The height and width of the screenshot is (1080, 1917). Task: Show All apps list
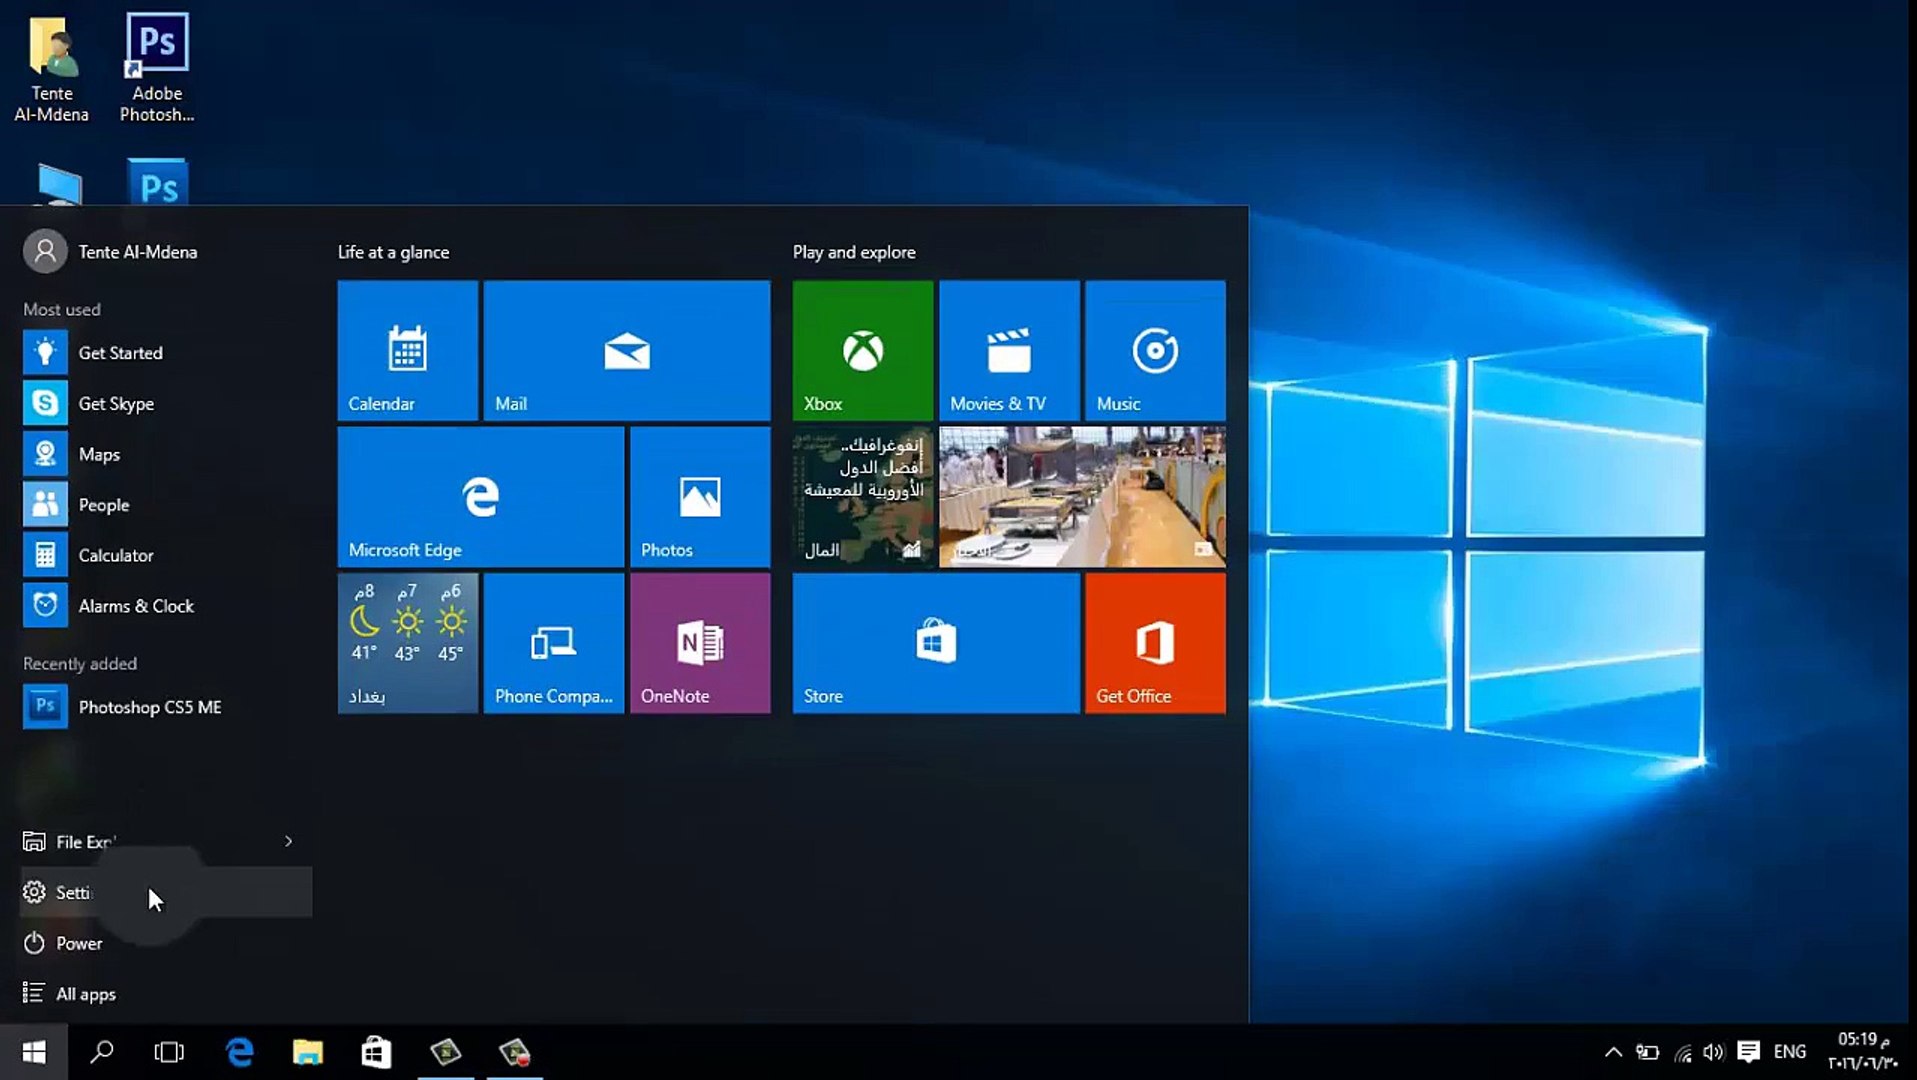(166, 994)
